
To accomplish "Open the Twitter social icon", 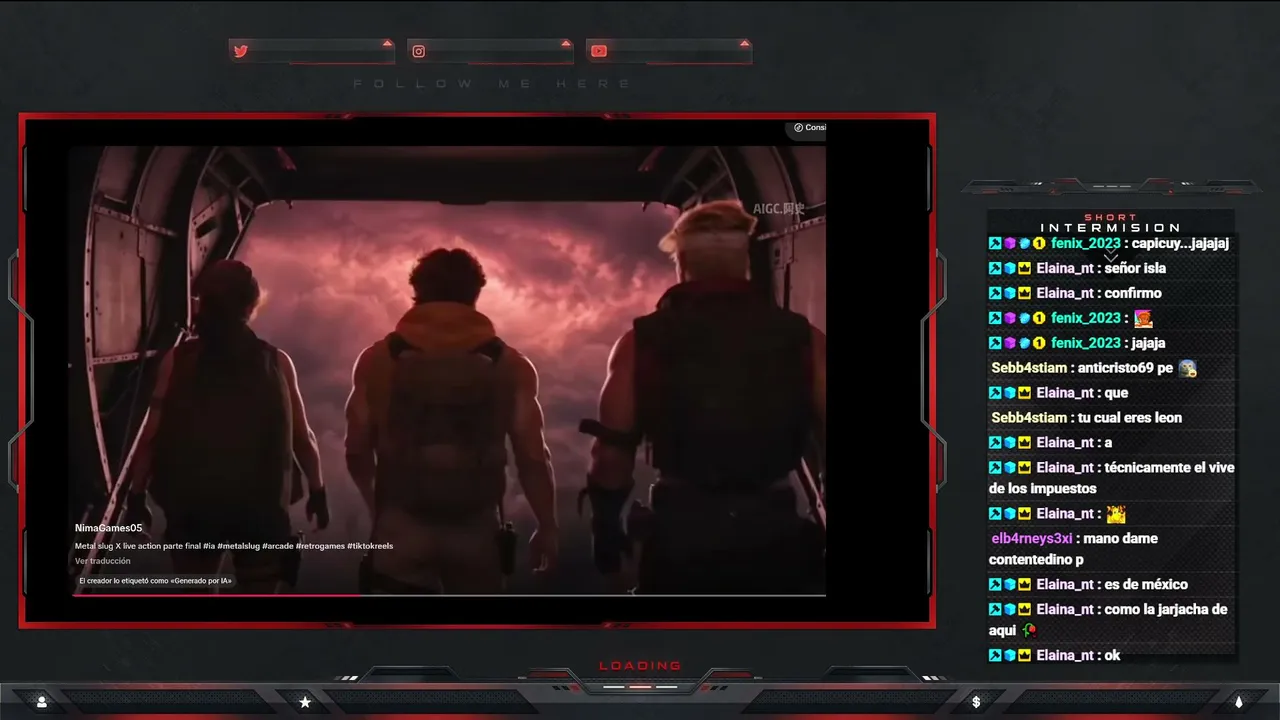I will pyautogui.click(x=241, y=51).
